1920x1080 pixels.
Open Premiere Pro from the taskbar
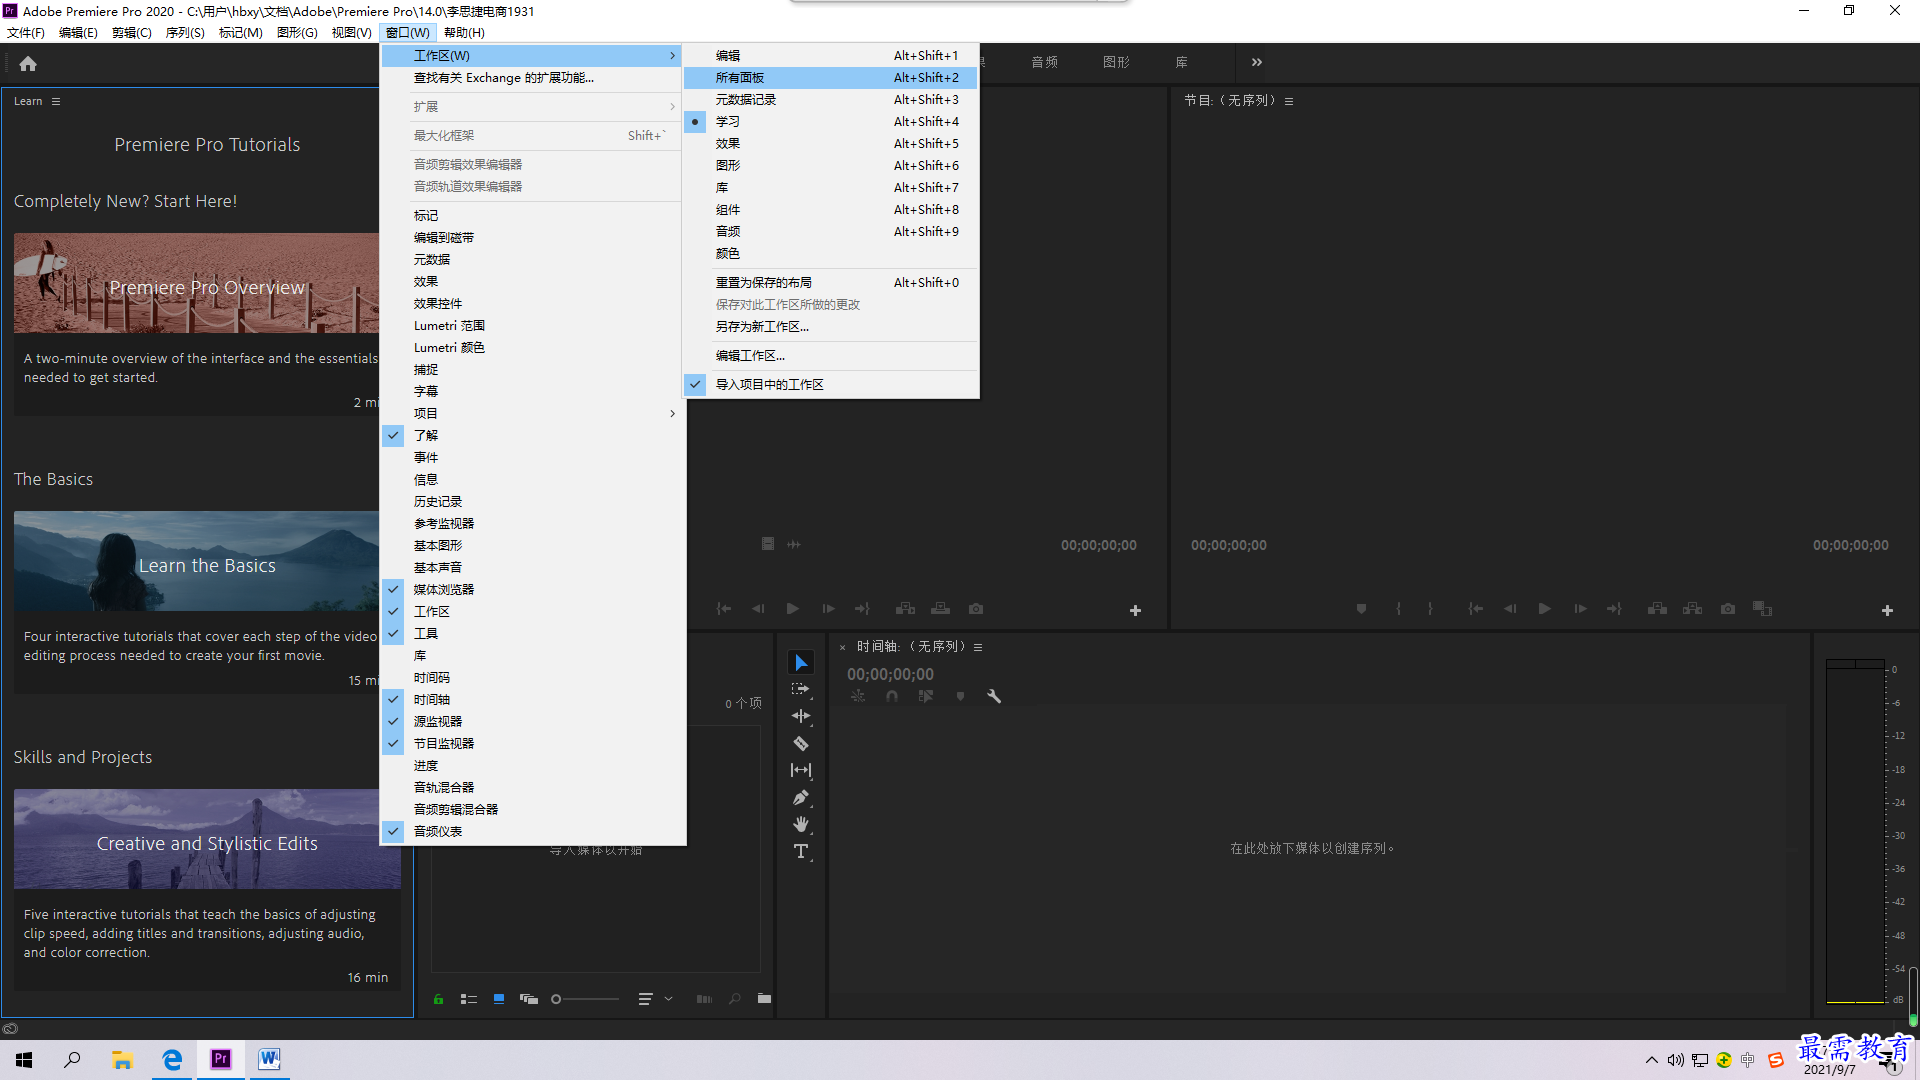pyautogui.click(x=221, y=1059)
